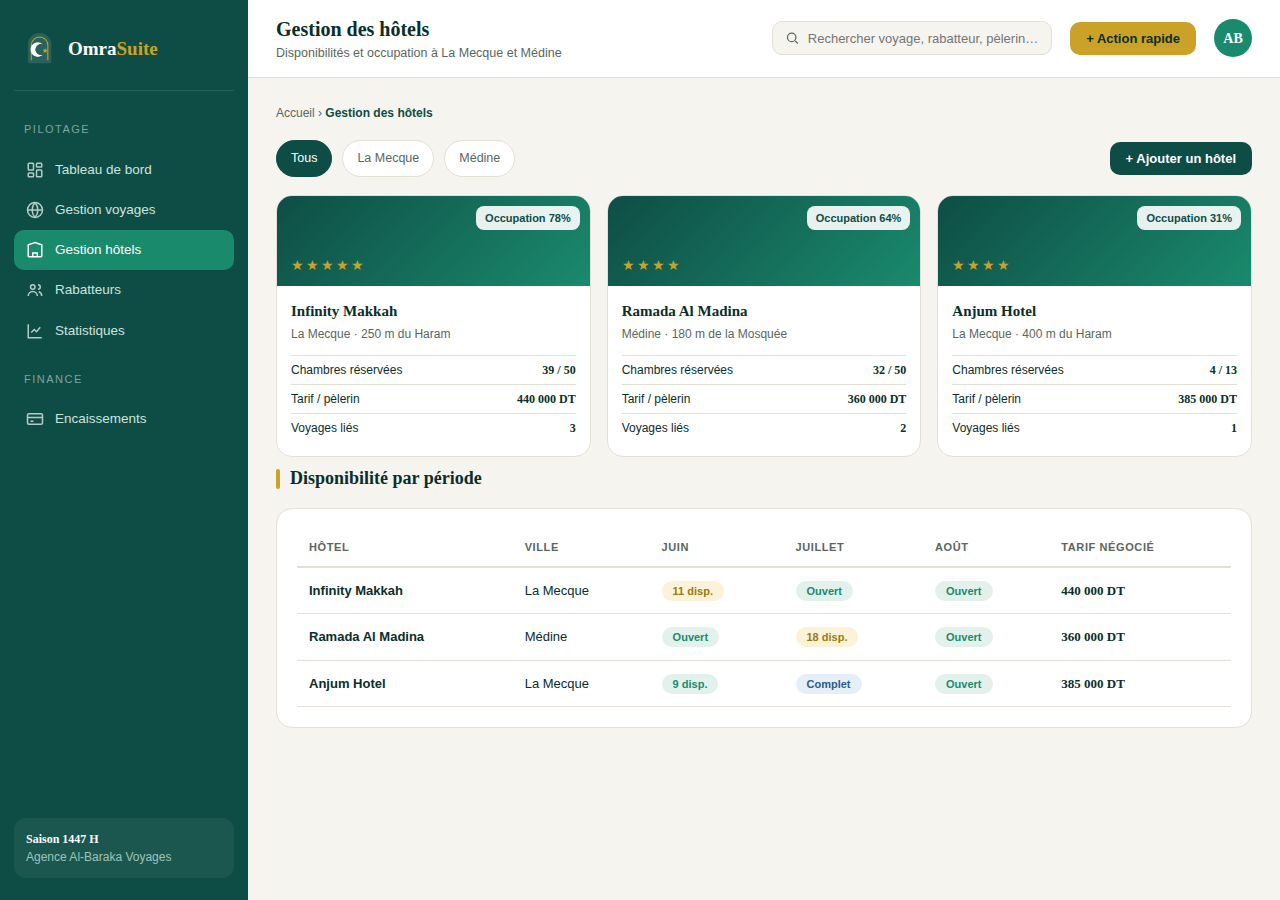Screen dimensions: 1280x900
Task: Click the Rabatteurs people icon
Action: 35,290
